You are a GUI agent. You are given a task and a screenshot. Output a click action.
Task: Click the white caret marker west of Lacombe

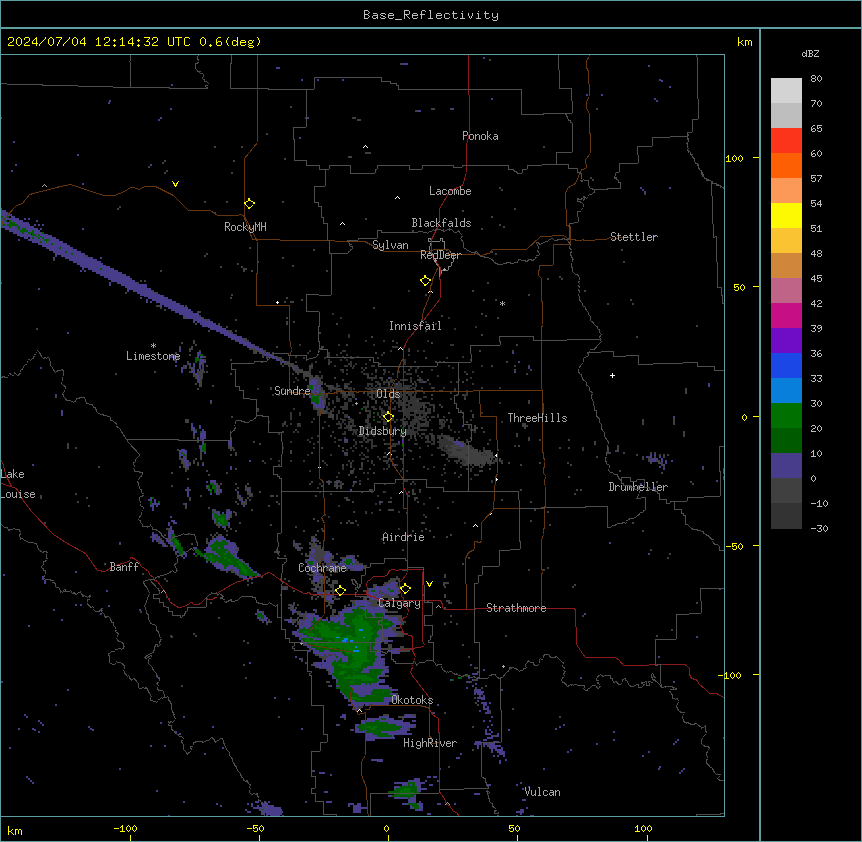coord(397,197)
